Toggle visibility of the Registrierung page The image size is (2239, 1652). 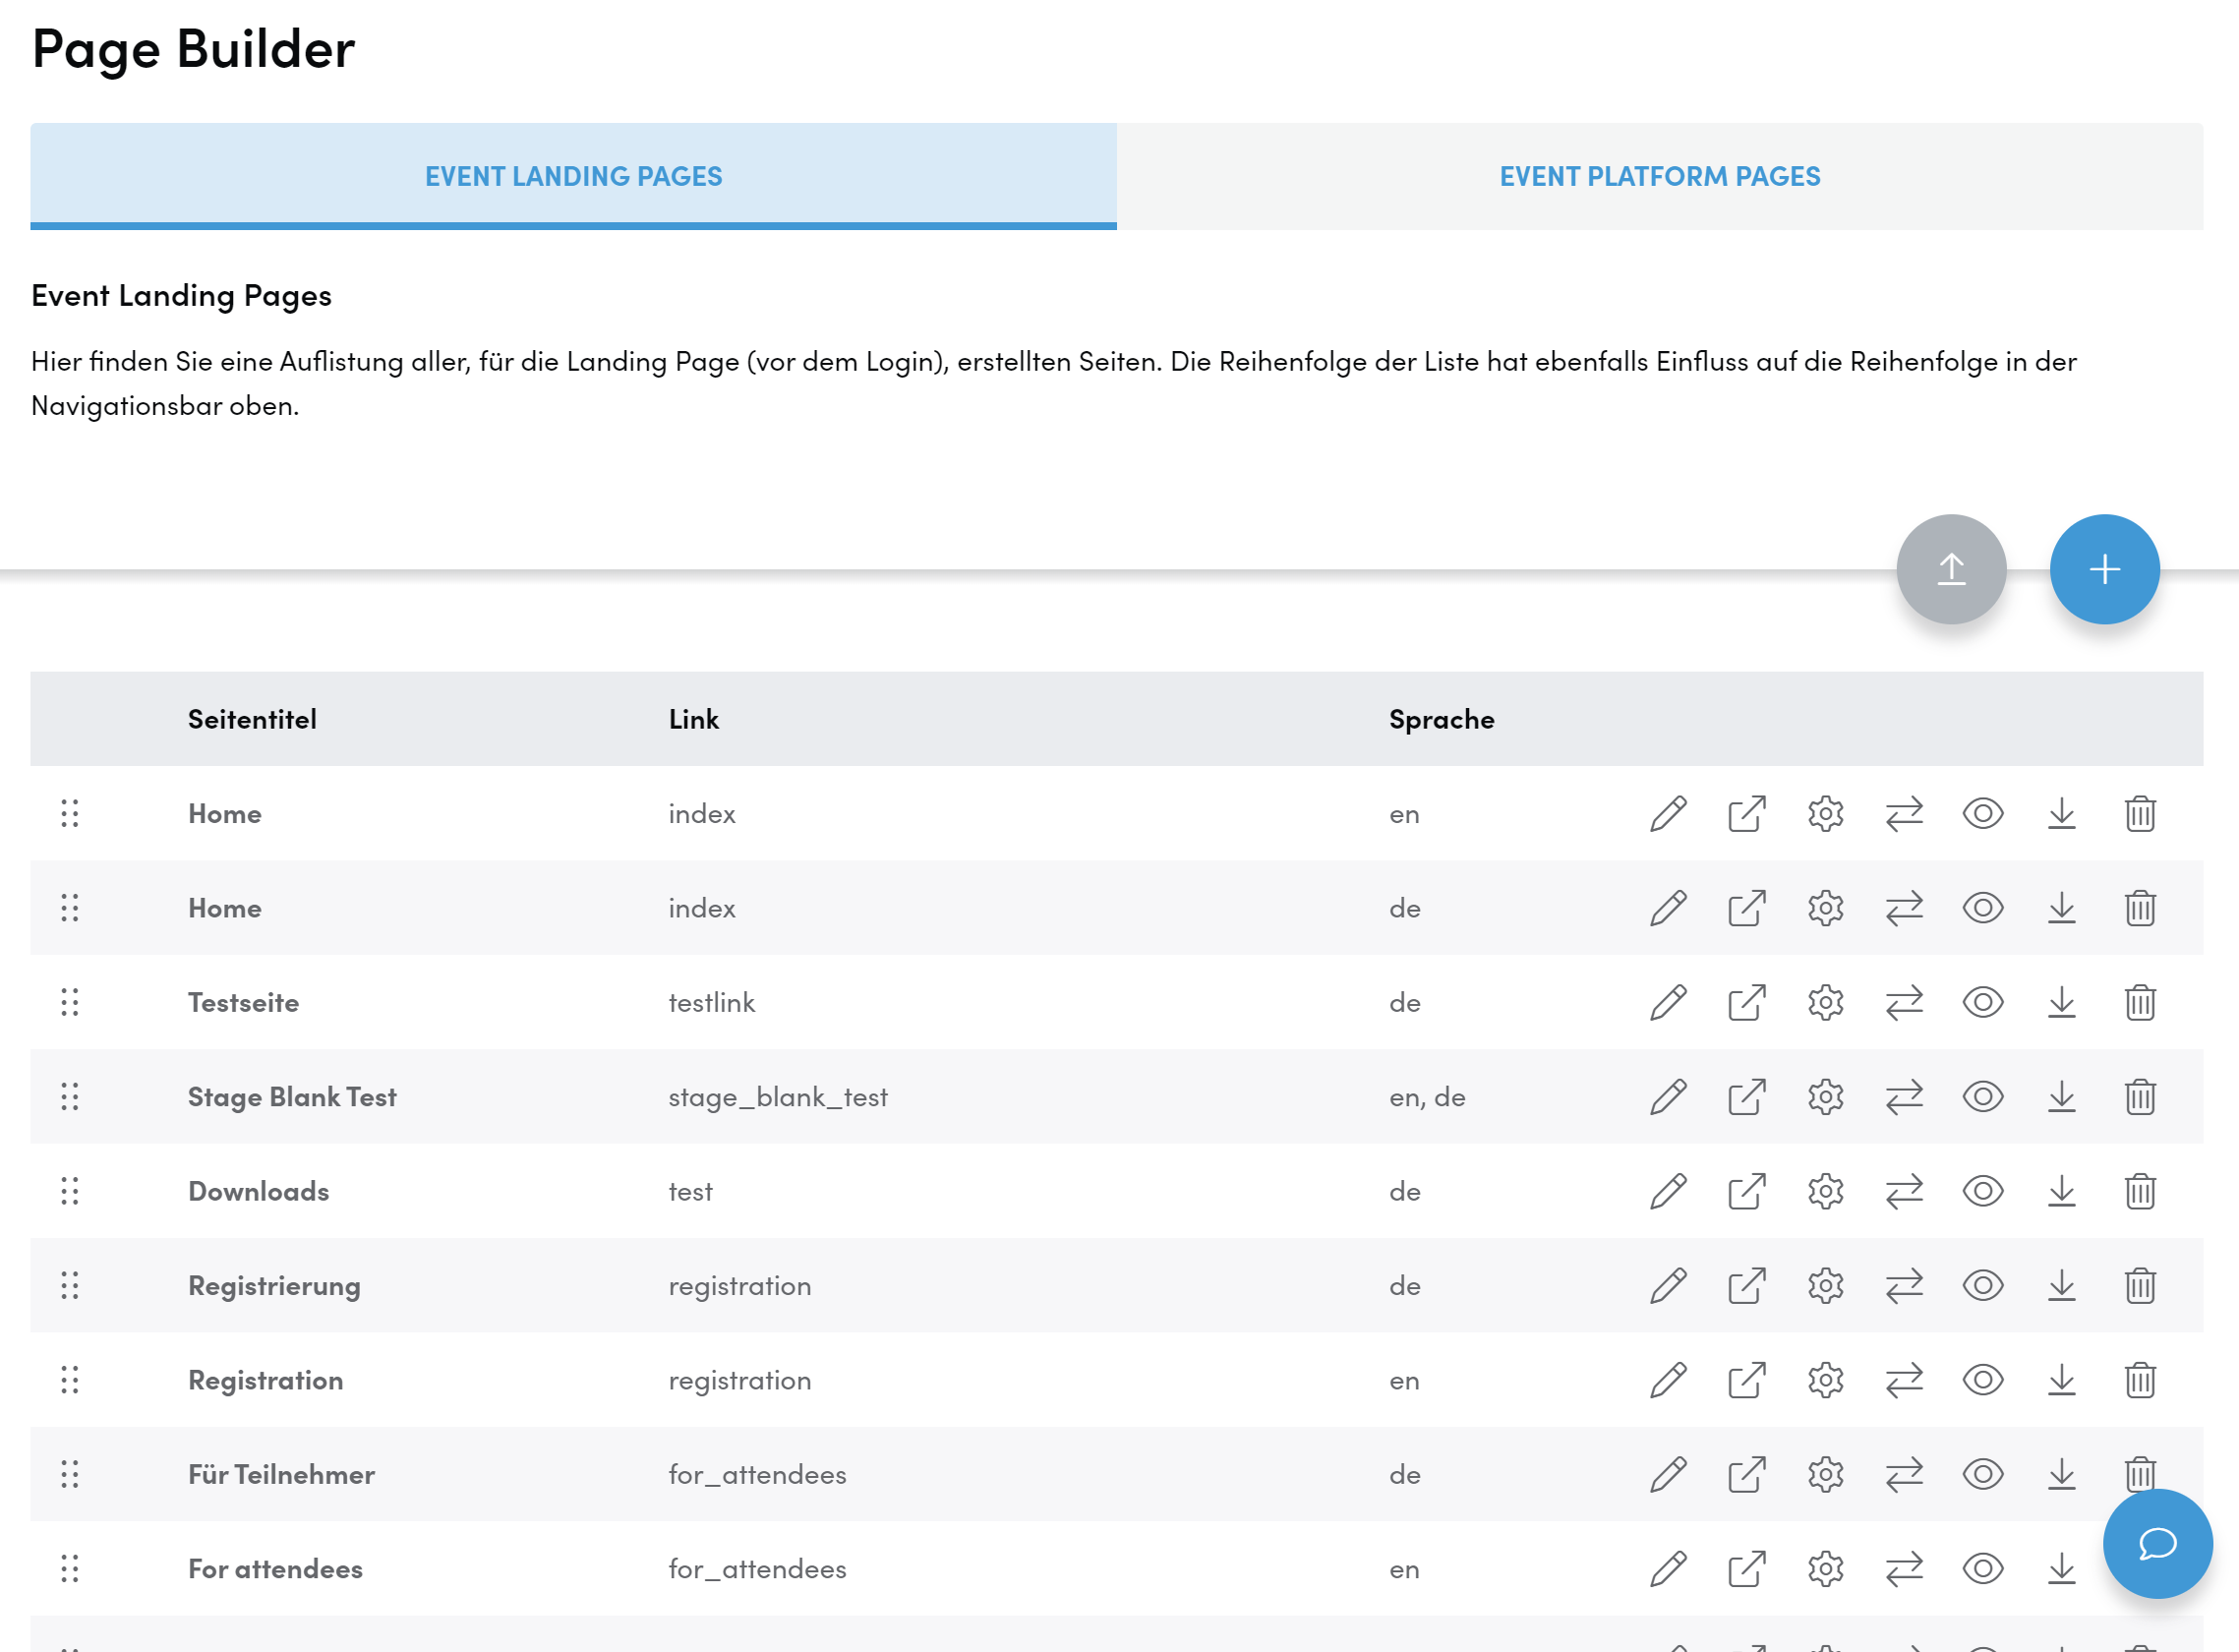1983,1286
